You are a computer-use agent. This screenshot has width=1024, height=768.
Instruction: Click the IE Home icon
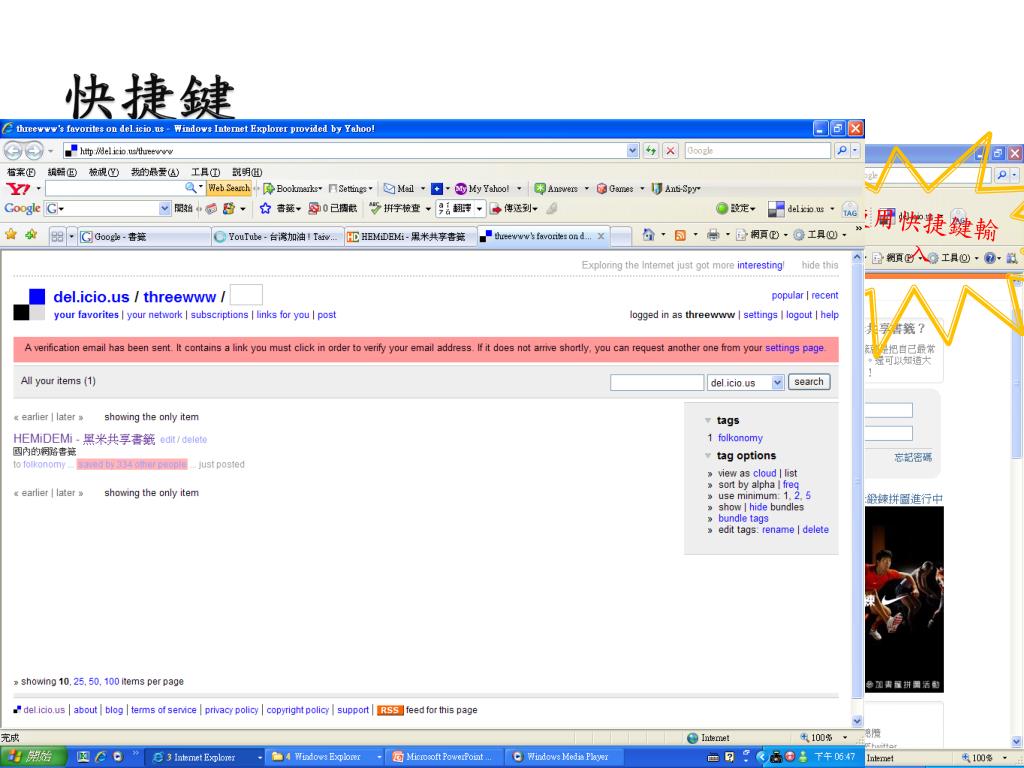point(648,235)
